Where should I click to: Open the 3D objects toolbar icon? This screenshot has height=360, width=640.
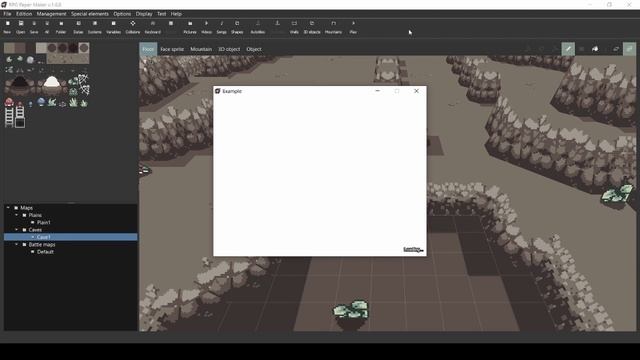tap(312, 27)
